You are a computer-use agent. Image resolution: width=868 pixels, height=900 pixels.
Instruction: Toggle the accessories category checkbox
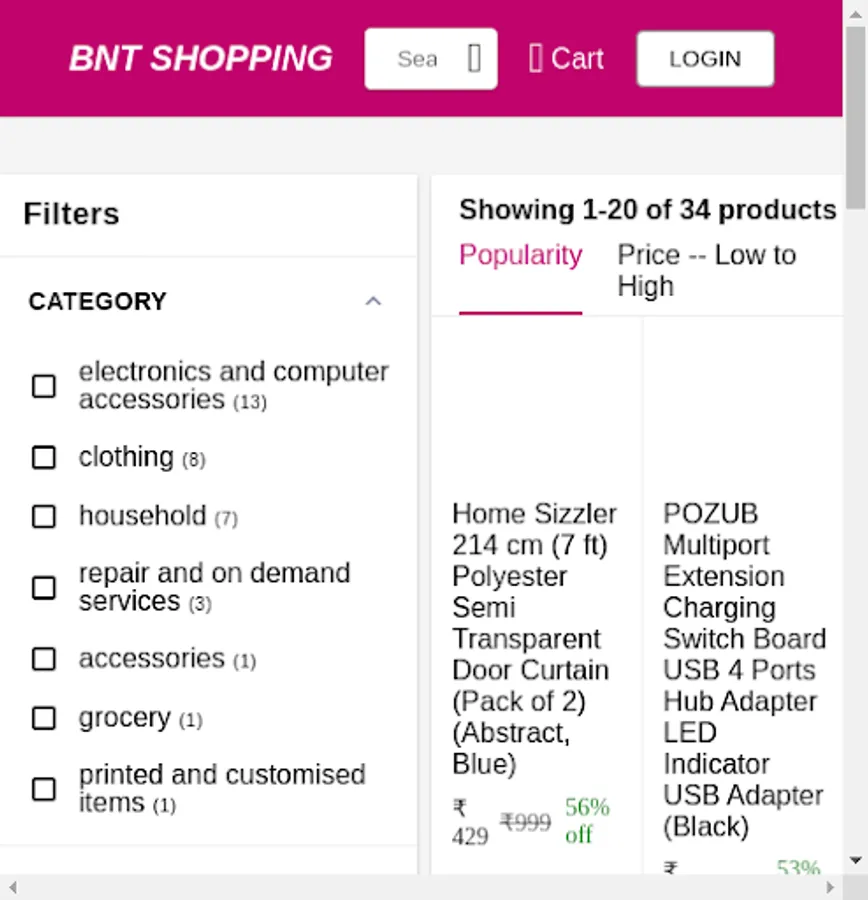click(x=44, y=659)
